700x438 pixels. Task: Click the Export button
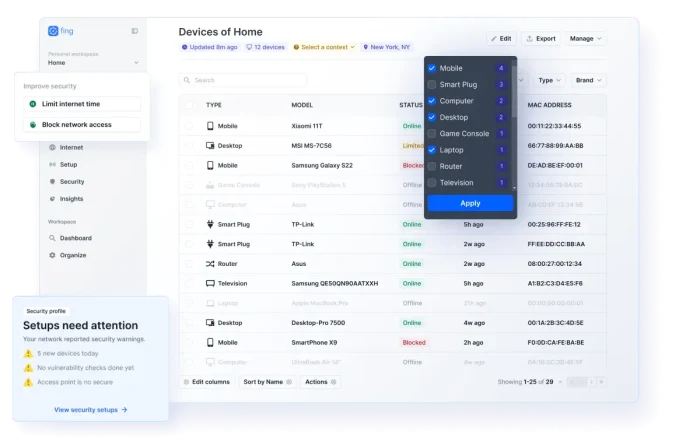[541, 39]
